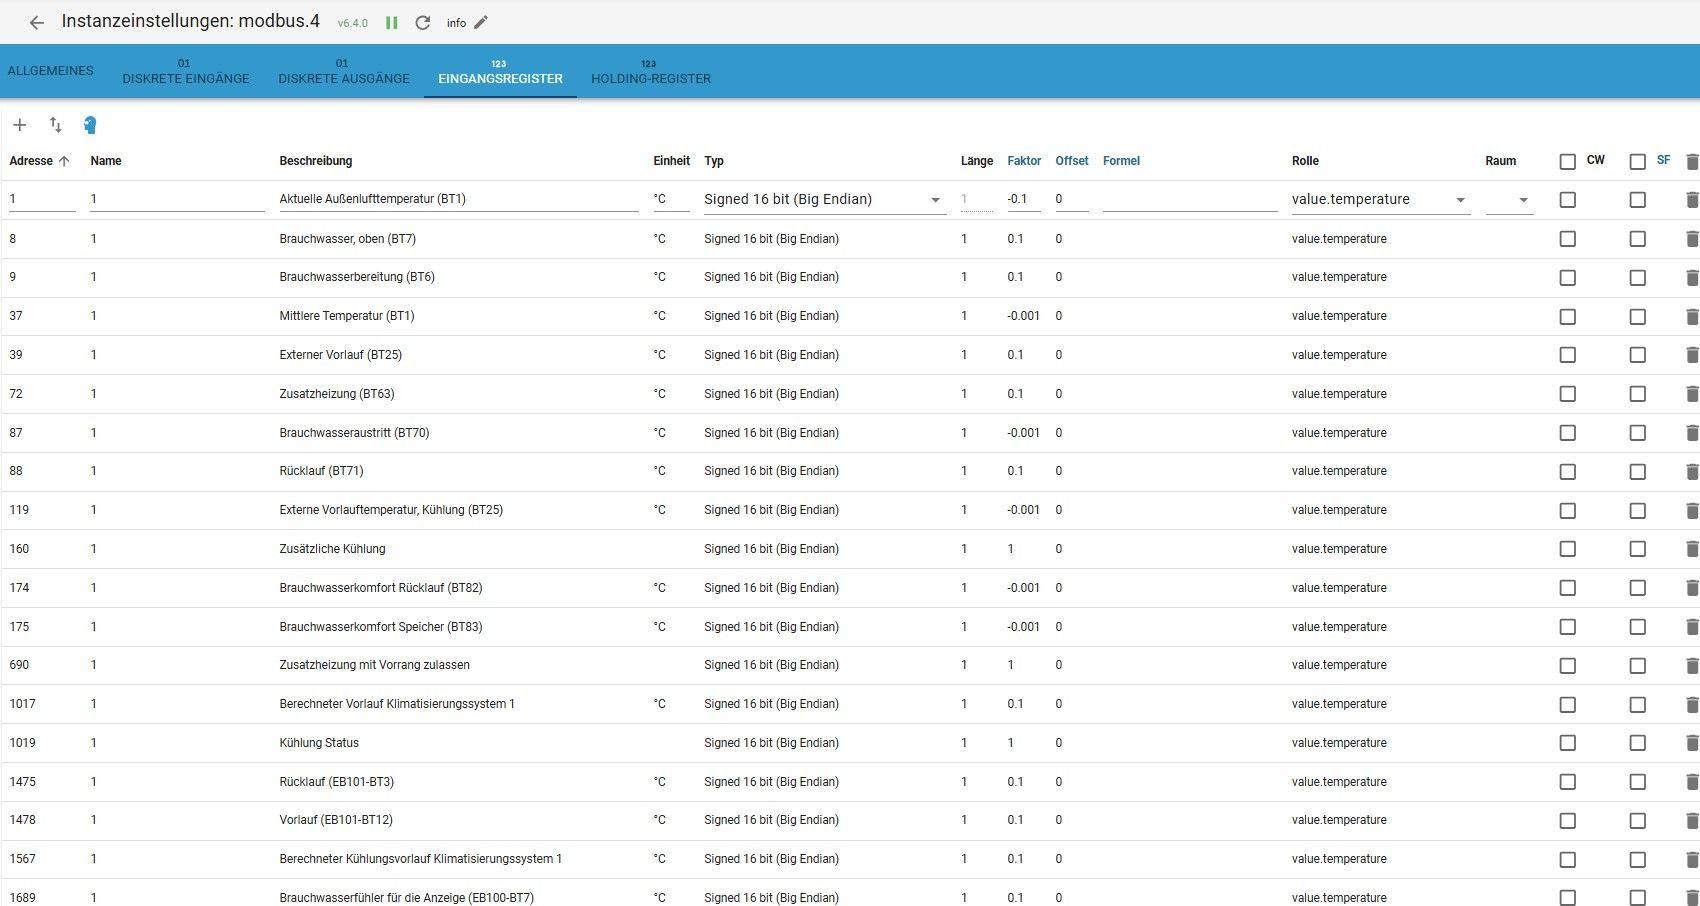Enable SF for Zusatzheizung (BT63) row
The image size is (1700, 906).
(x=1637, y=394)
